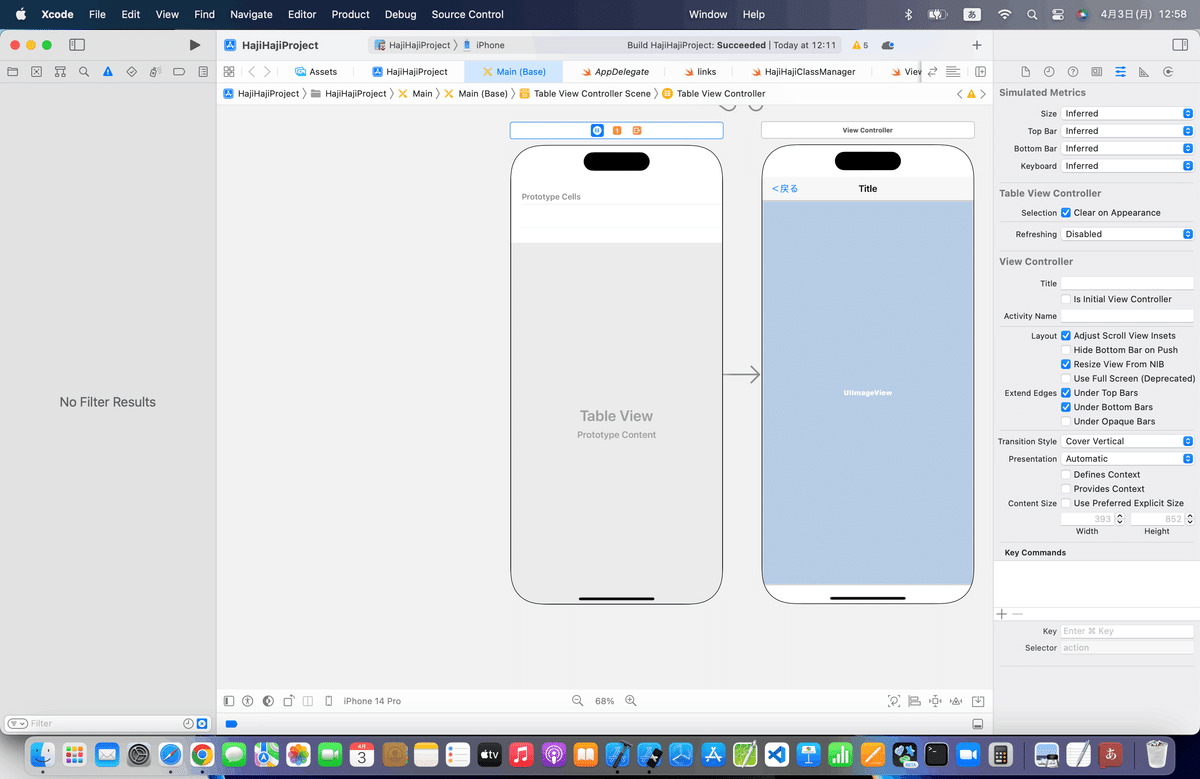Add a key command with plus
The width and height of the screenshot is (1200, 779).
[1002, 614]
